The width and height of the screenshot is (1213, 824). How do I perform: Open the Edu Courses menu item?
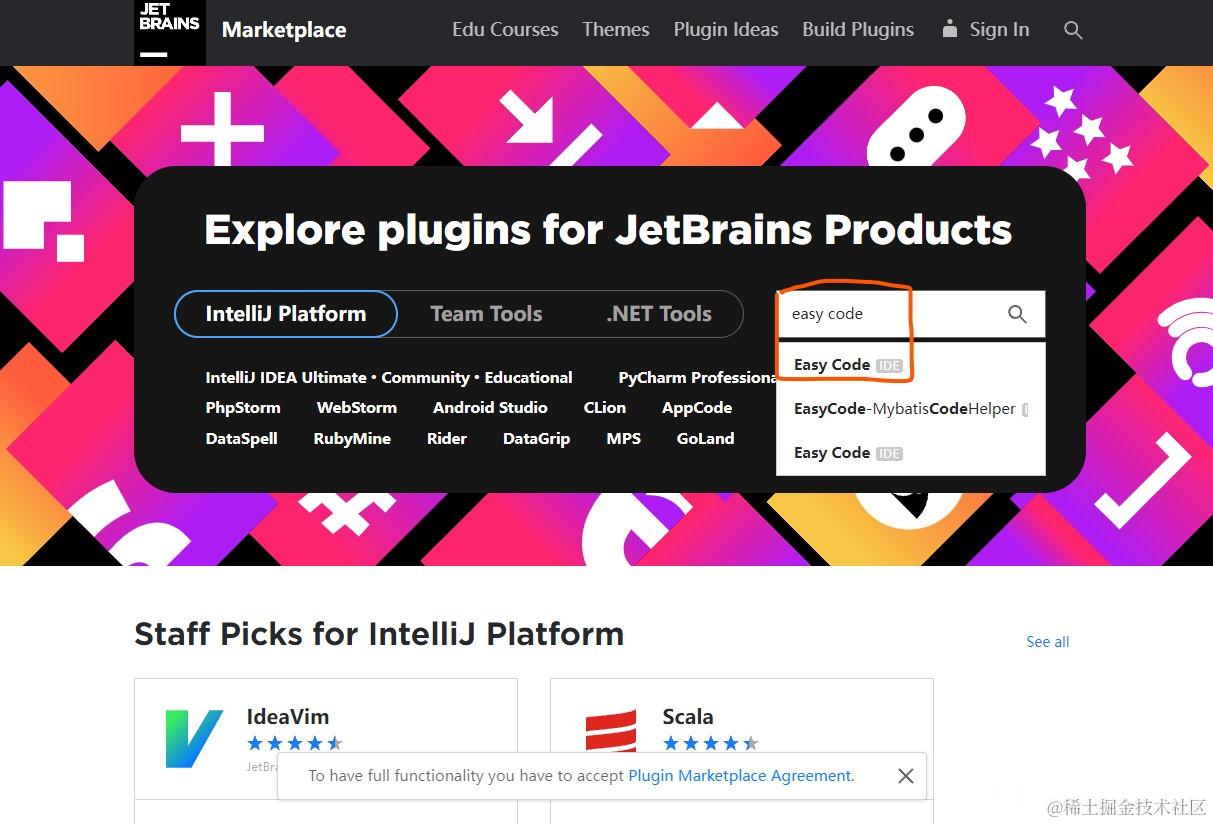pyautogui.click(x=505, y=30)
